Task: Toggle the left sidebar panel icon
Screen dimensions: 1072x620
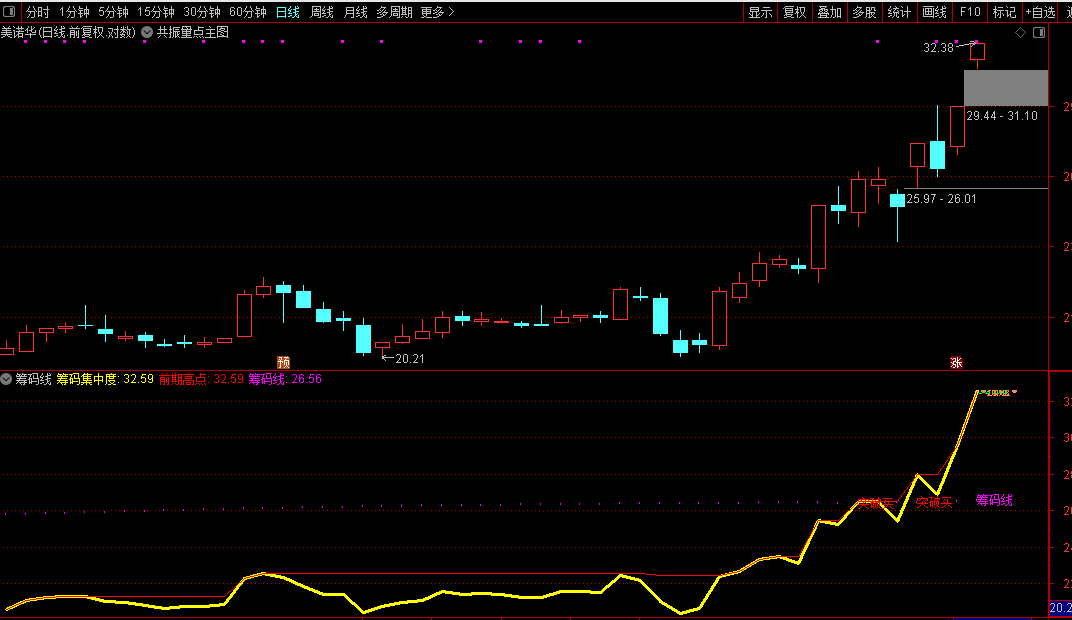Action: point(9,12)
